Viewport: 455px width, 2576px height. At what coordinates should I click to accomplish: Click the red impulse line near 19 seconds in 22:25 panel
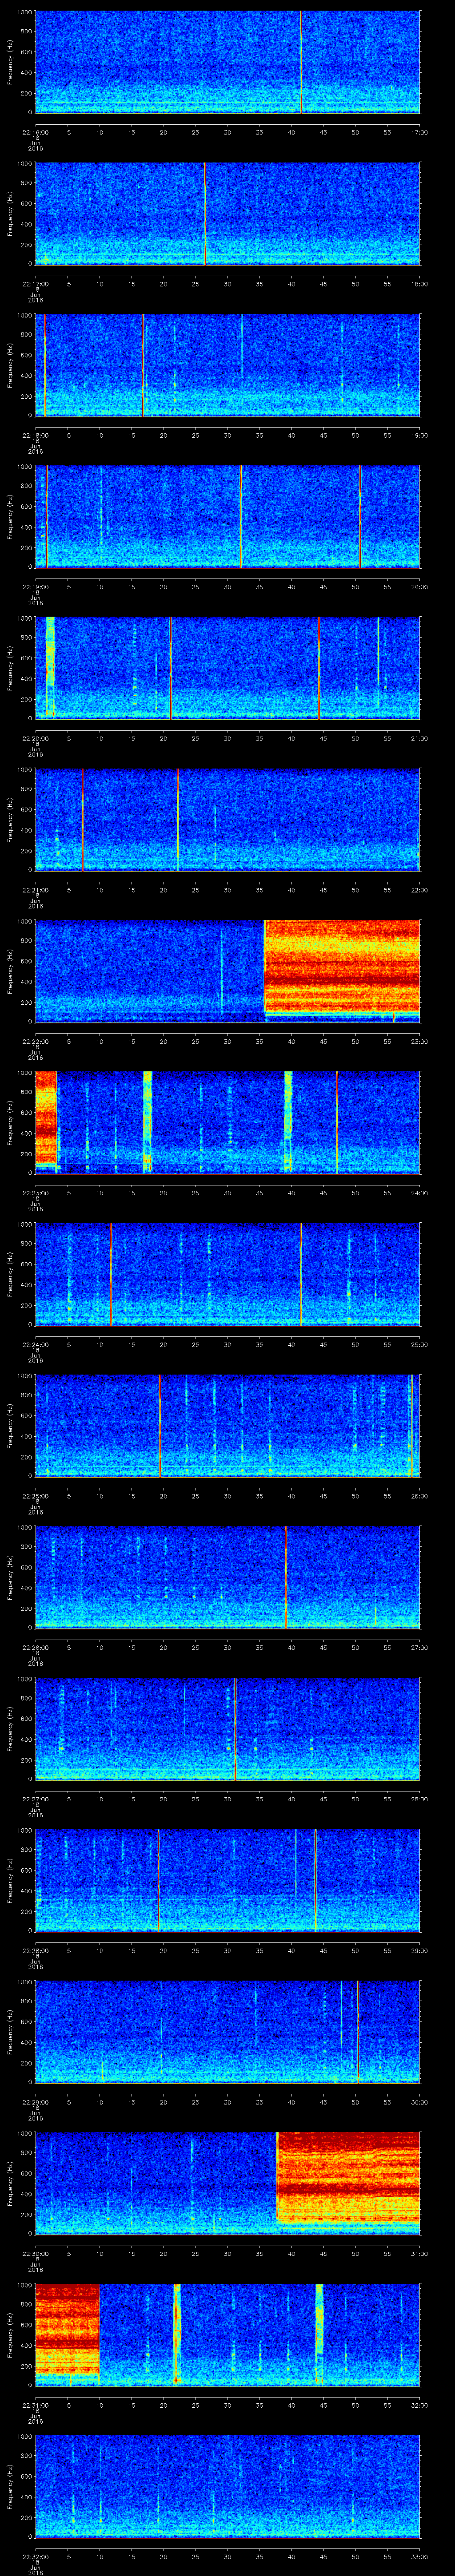[160, 1425]
